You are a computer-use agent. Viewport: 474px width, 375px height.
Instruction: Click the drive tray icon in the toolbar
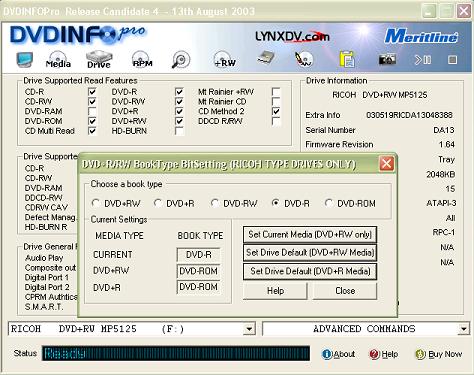[266, 58]
